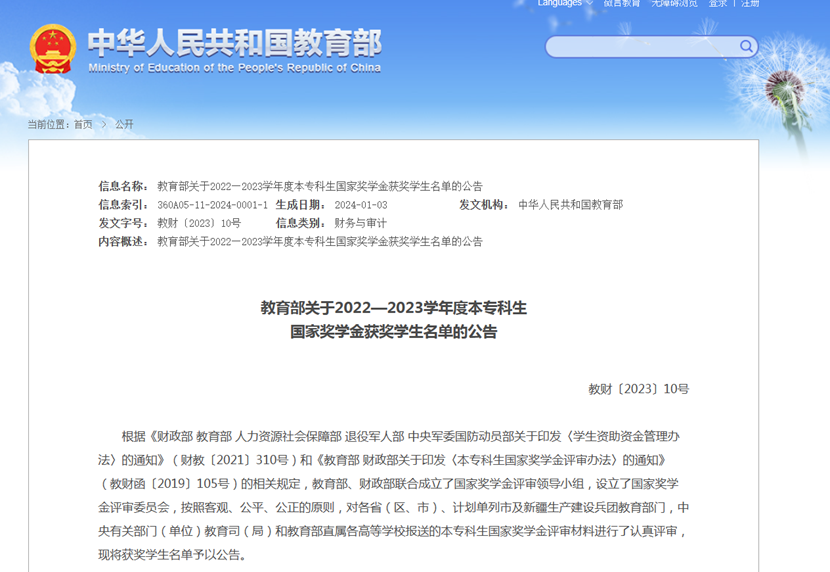Open 公开 in the breadcrumb
Viewport: 830px width, 572px height.
[x=124, y=124]
